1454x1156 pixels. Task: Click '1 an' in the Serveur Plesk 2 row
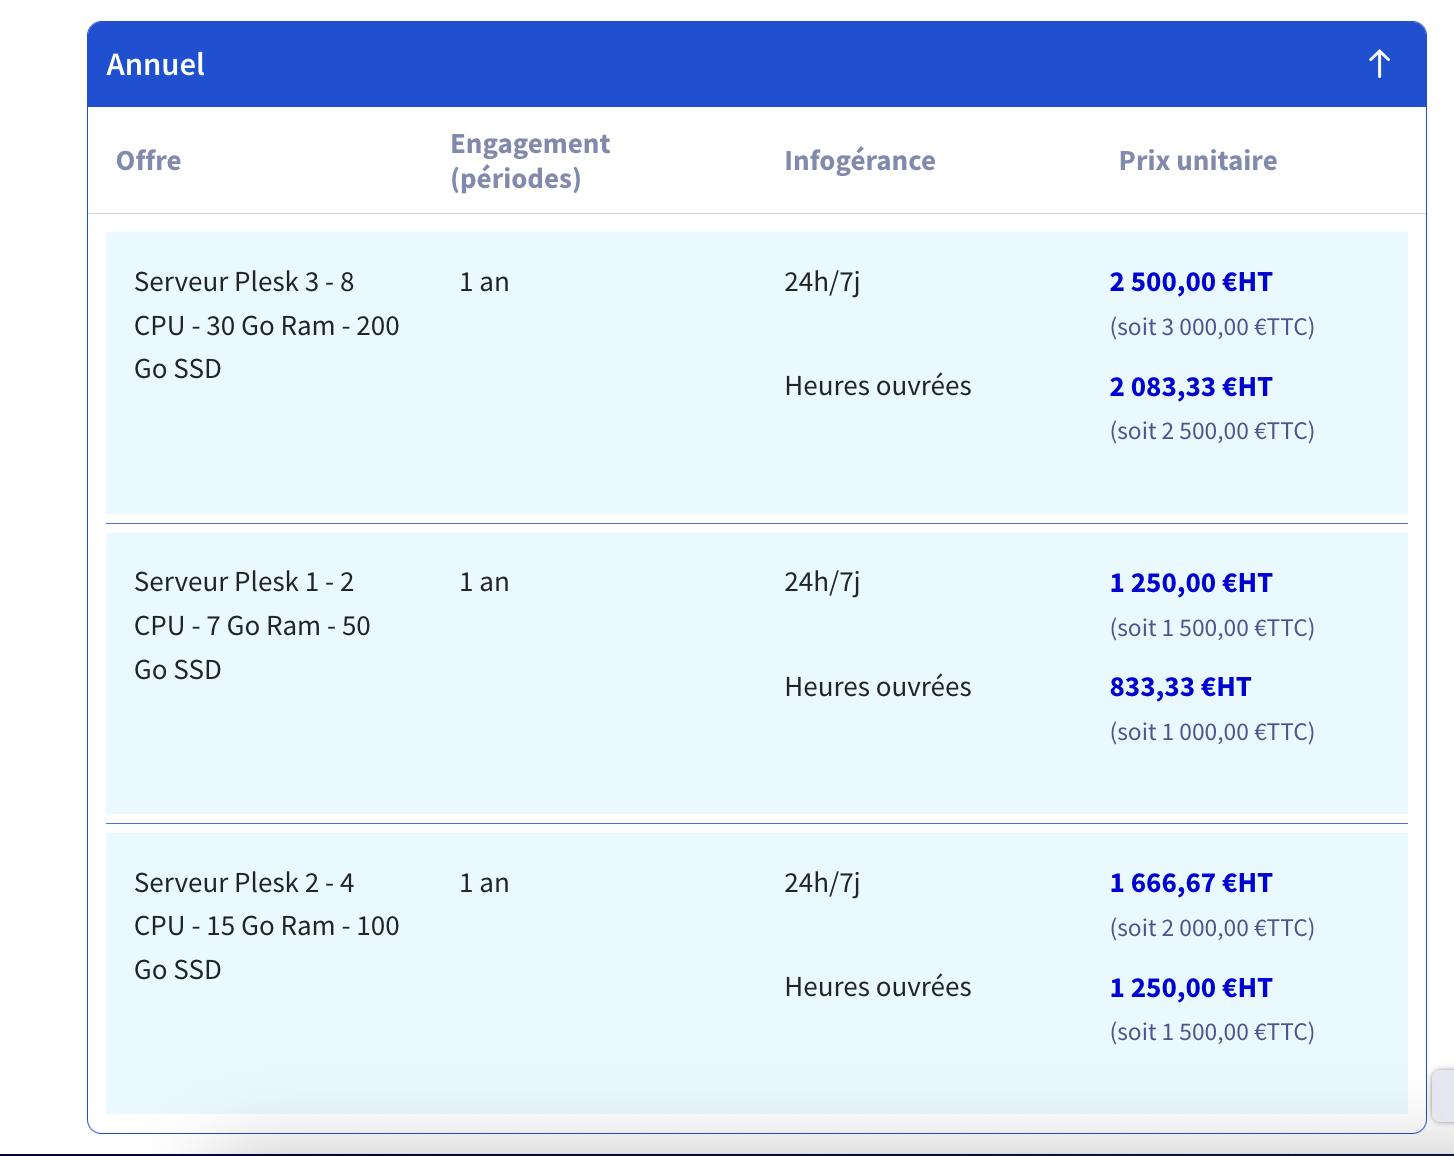coord(484,883)
